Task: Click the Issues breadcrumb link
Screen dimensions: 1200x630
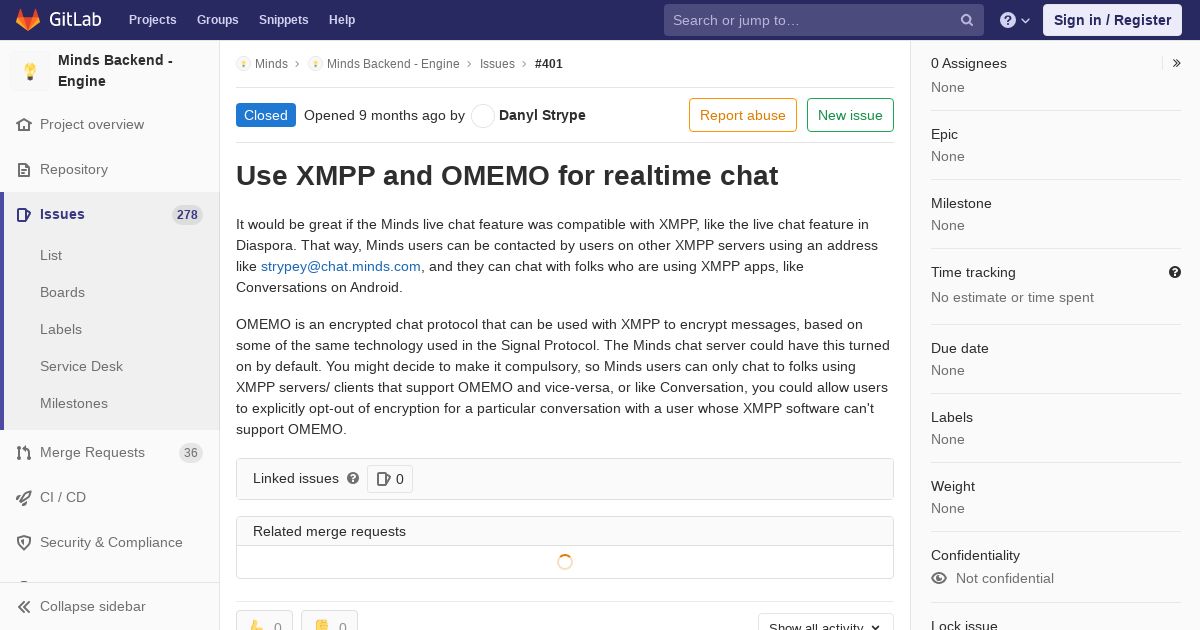Action: coord(497,64)
